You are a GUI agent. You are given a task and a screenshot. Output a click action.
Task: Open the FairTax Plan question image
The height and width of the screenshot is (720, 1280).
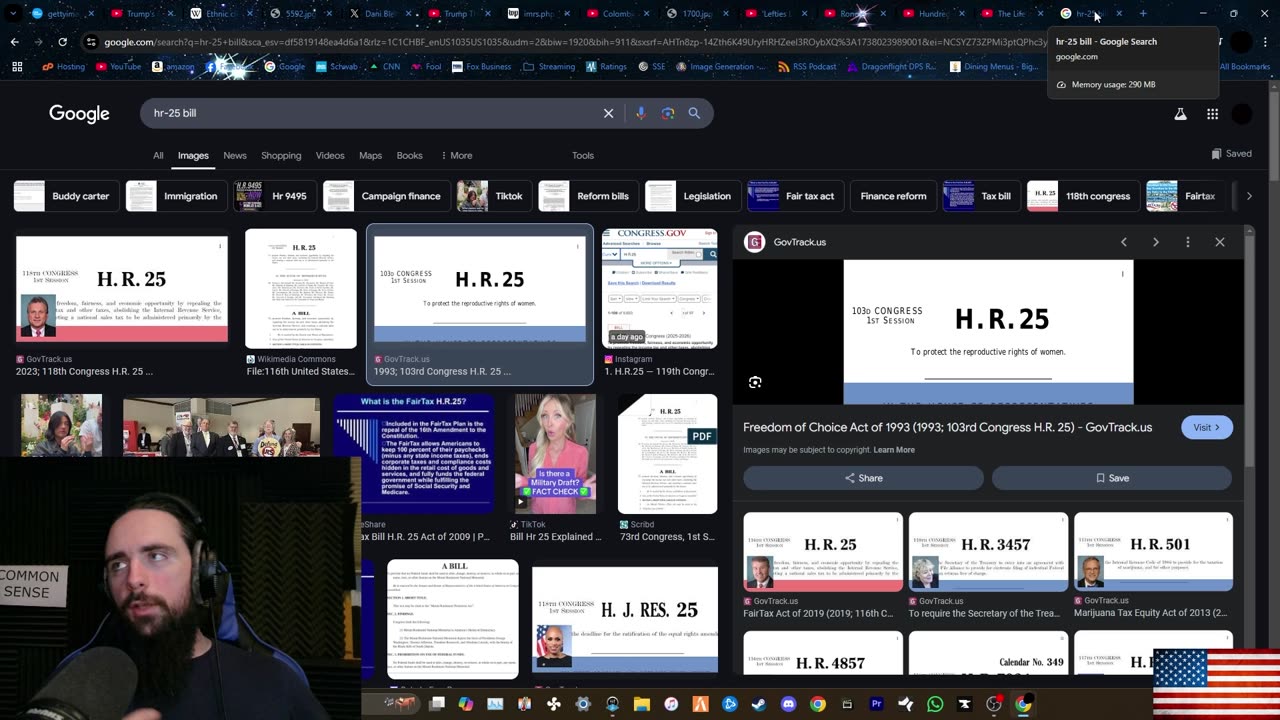tap(414, 454)
